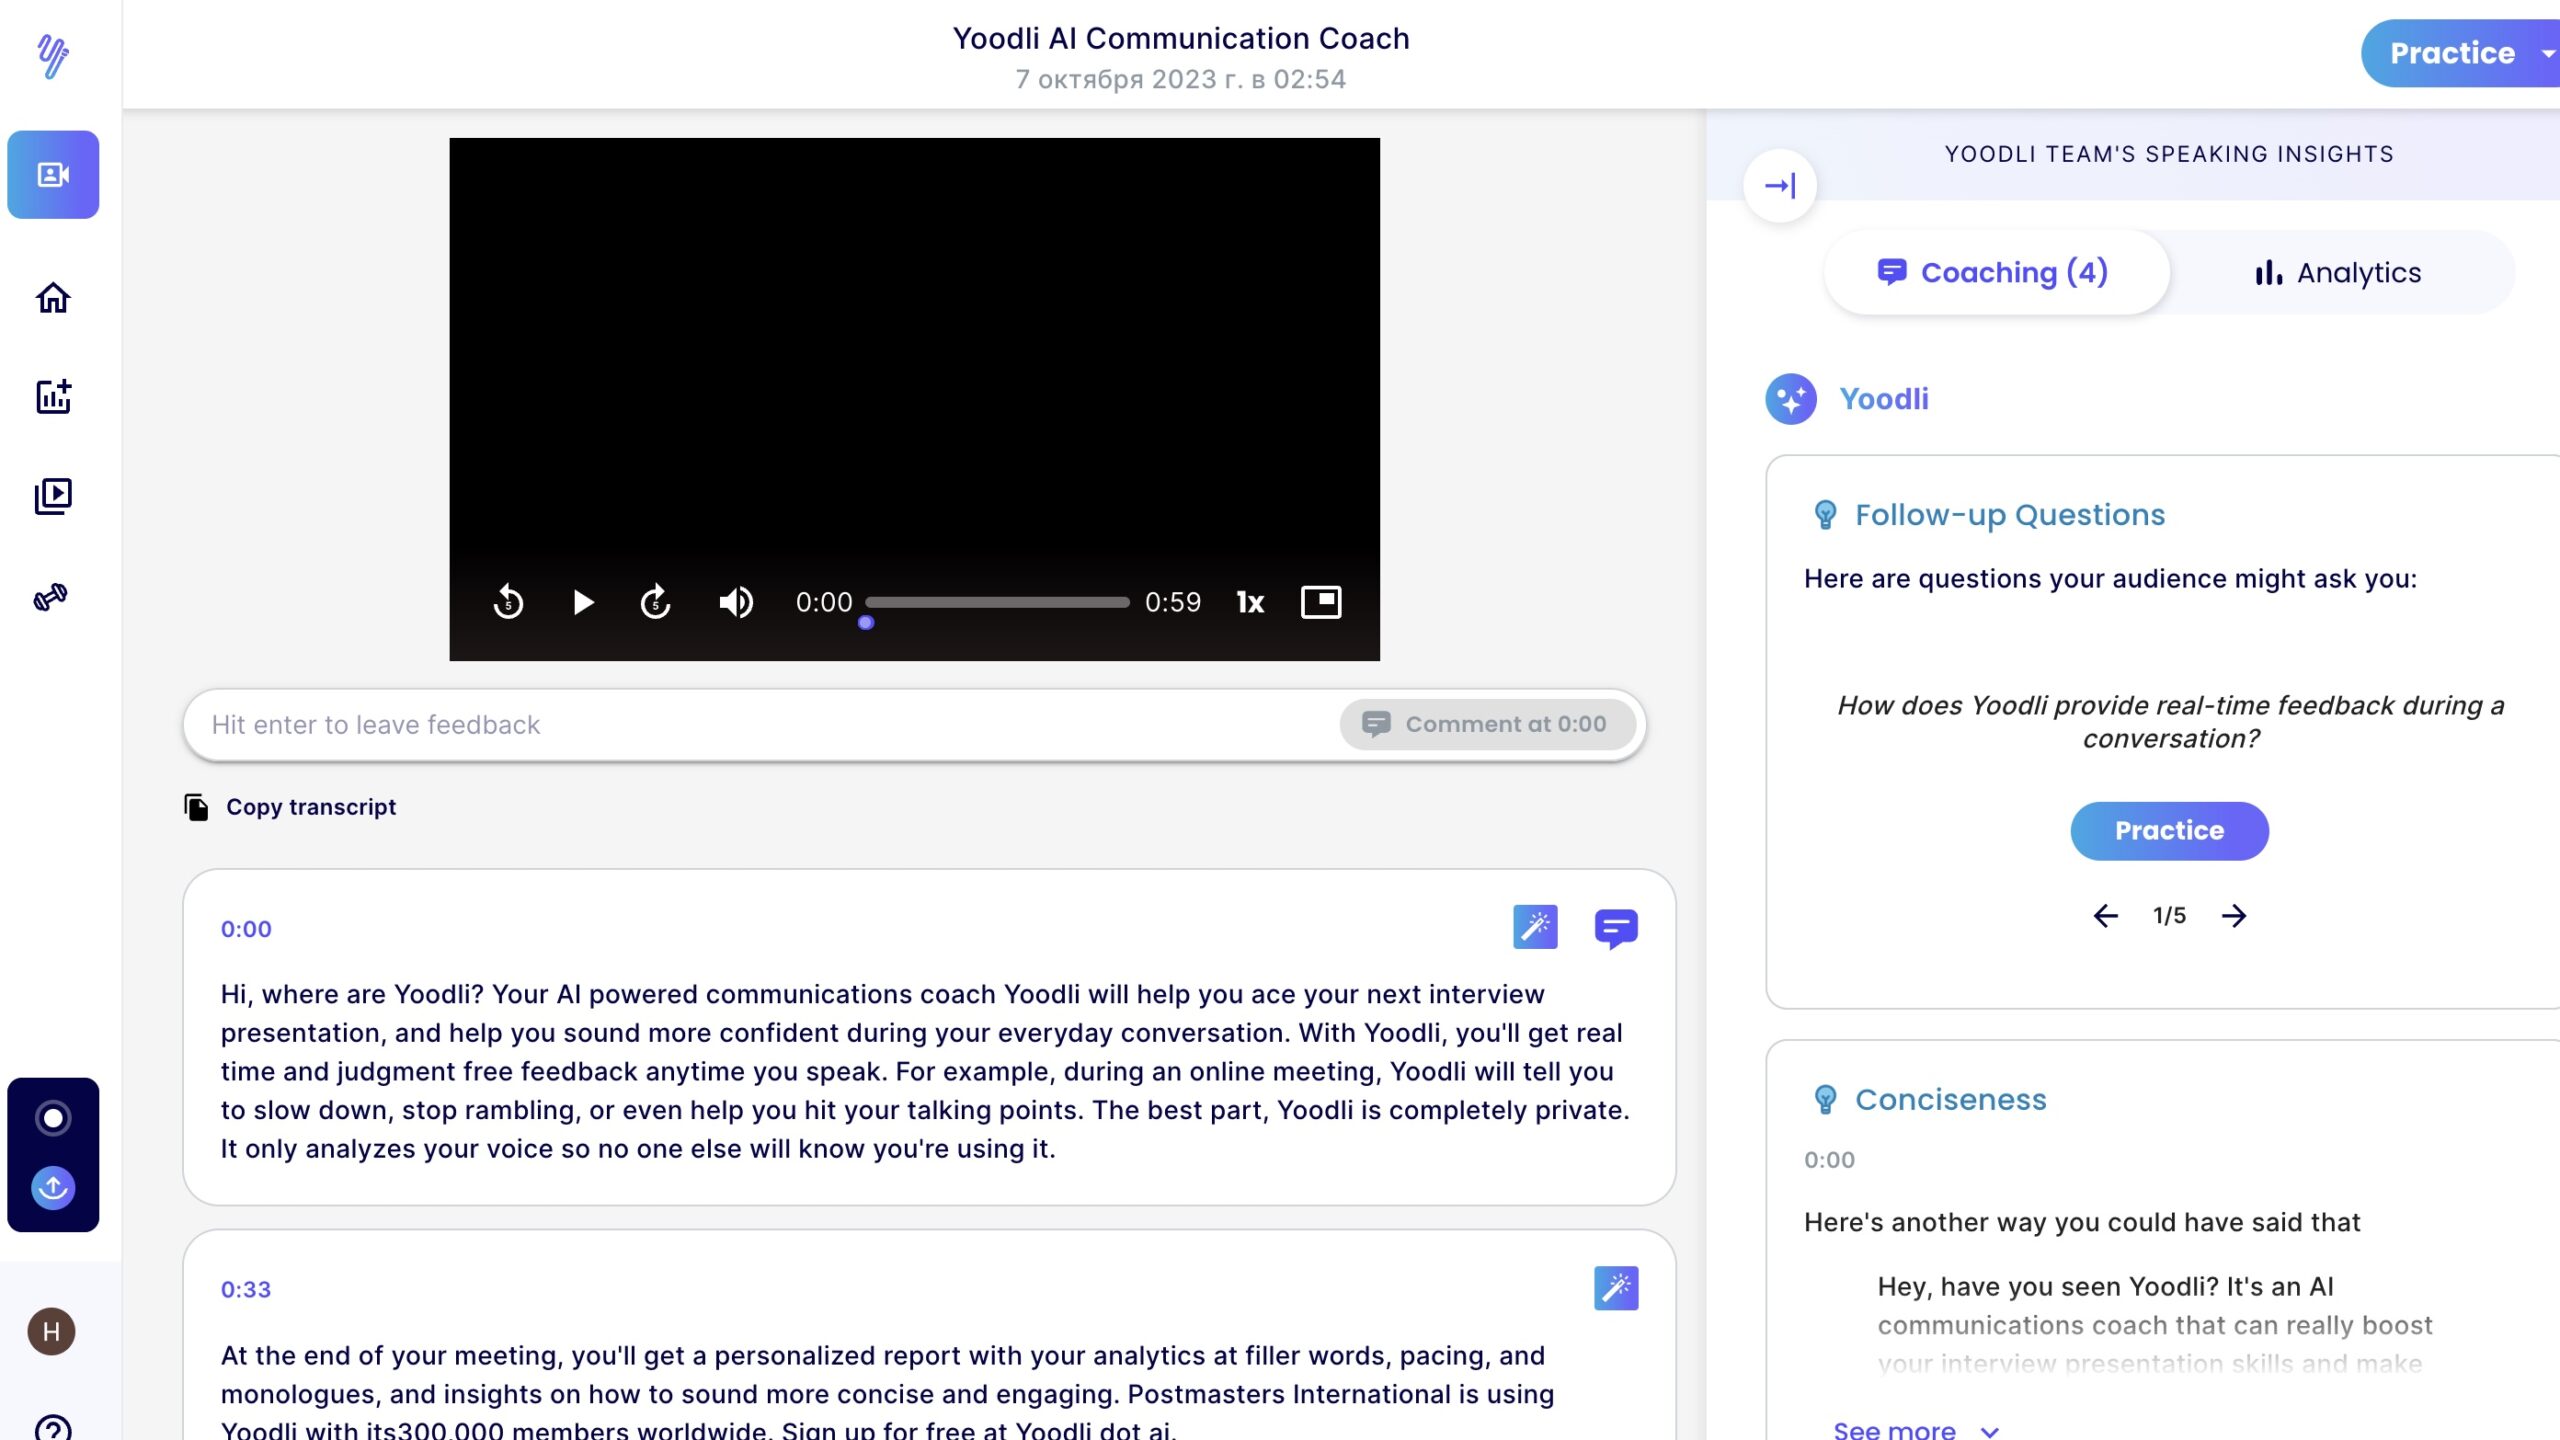Collapse the speaking insights panel
2560x1440 pixels.
[x=1780, y=185]
